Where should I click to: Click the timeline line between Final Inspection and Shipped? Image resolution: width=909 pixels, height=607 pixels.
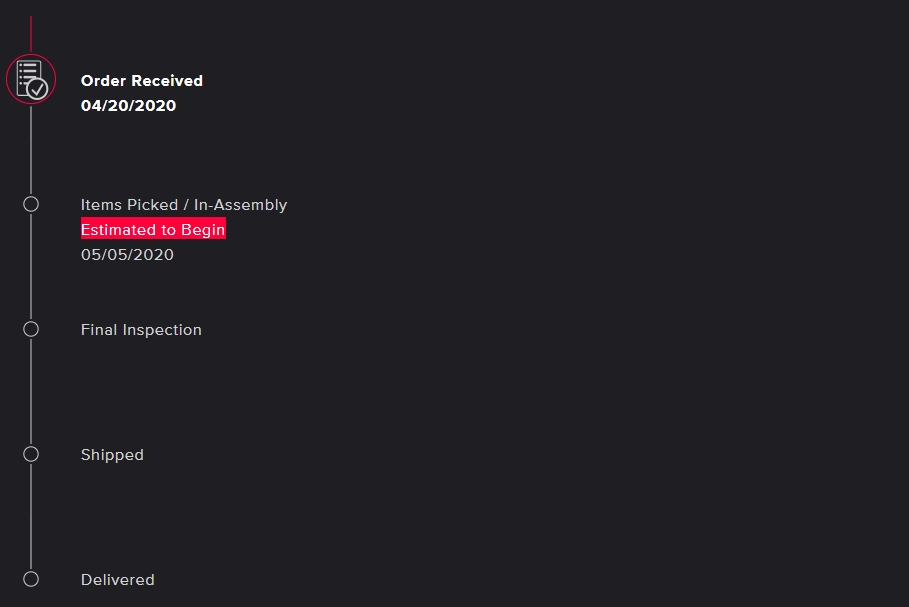pos(31,391)
